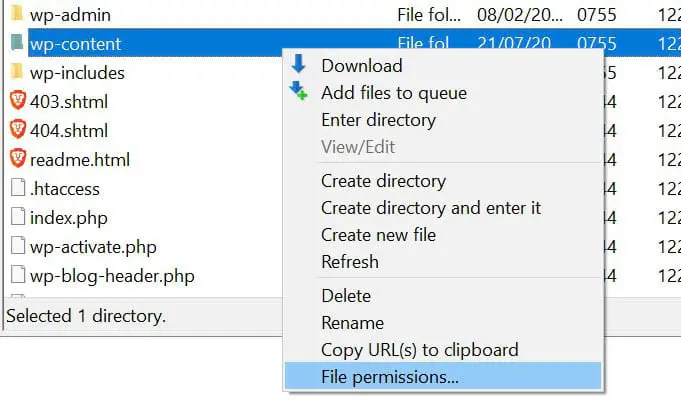
Task: Click the wp-includes folder icon
Action: pos(17,73)
